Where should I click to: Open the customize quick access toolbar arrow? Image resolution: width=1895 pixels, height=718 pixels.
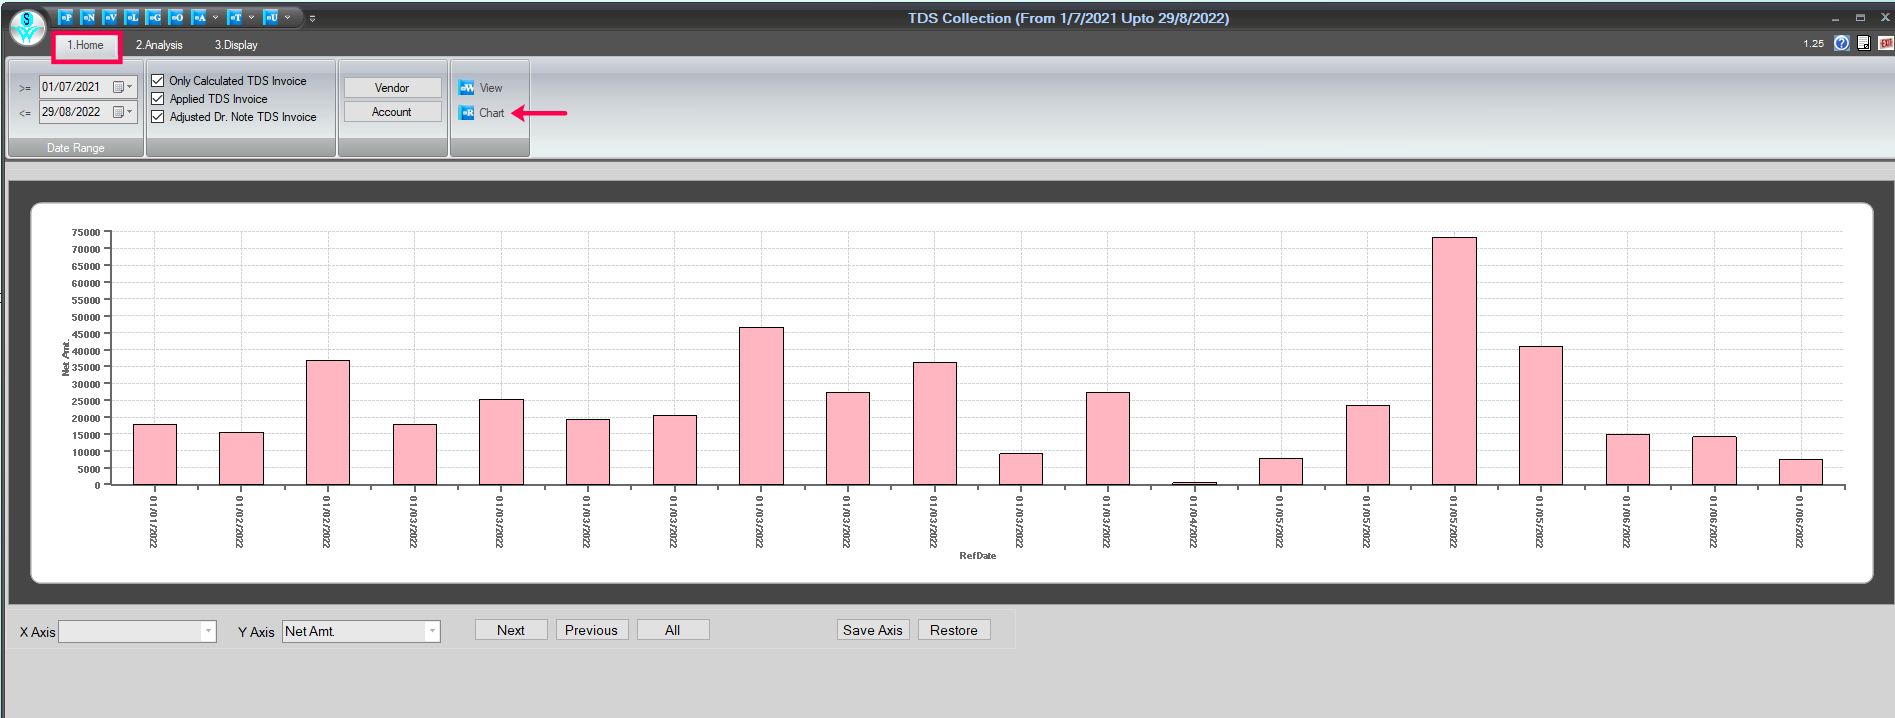[312, 18]
